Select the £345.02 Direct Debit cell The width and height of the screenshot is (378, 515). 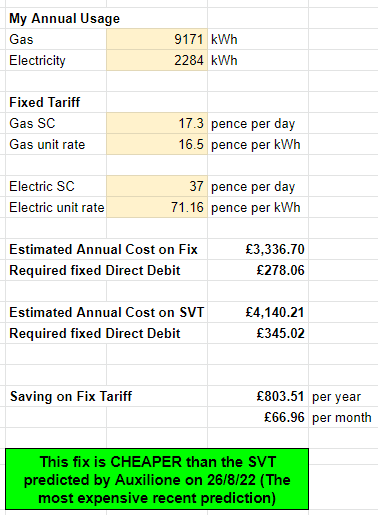coord(258,333)
